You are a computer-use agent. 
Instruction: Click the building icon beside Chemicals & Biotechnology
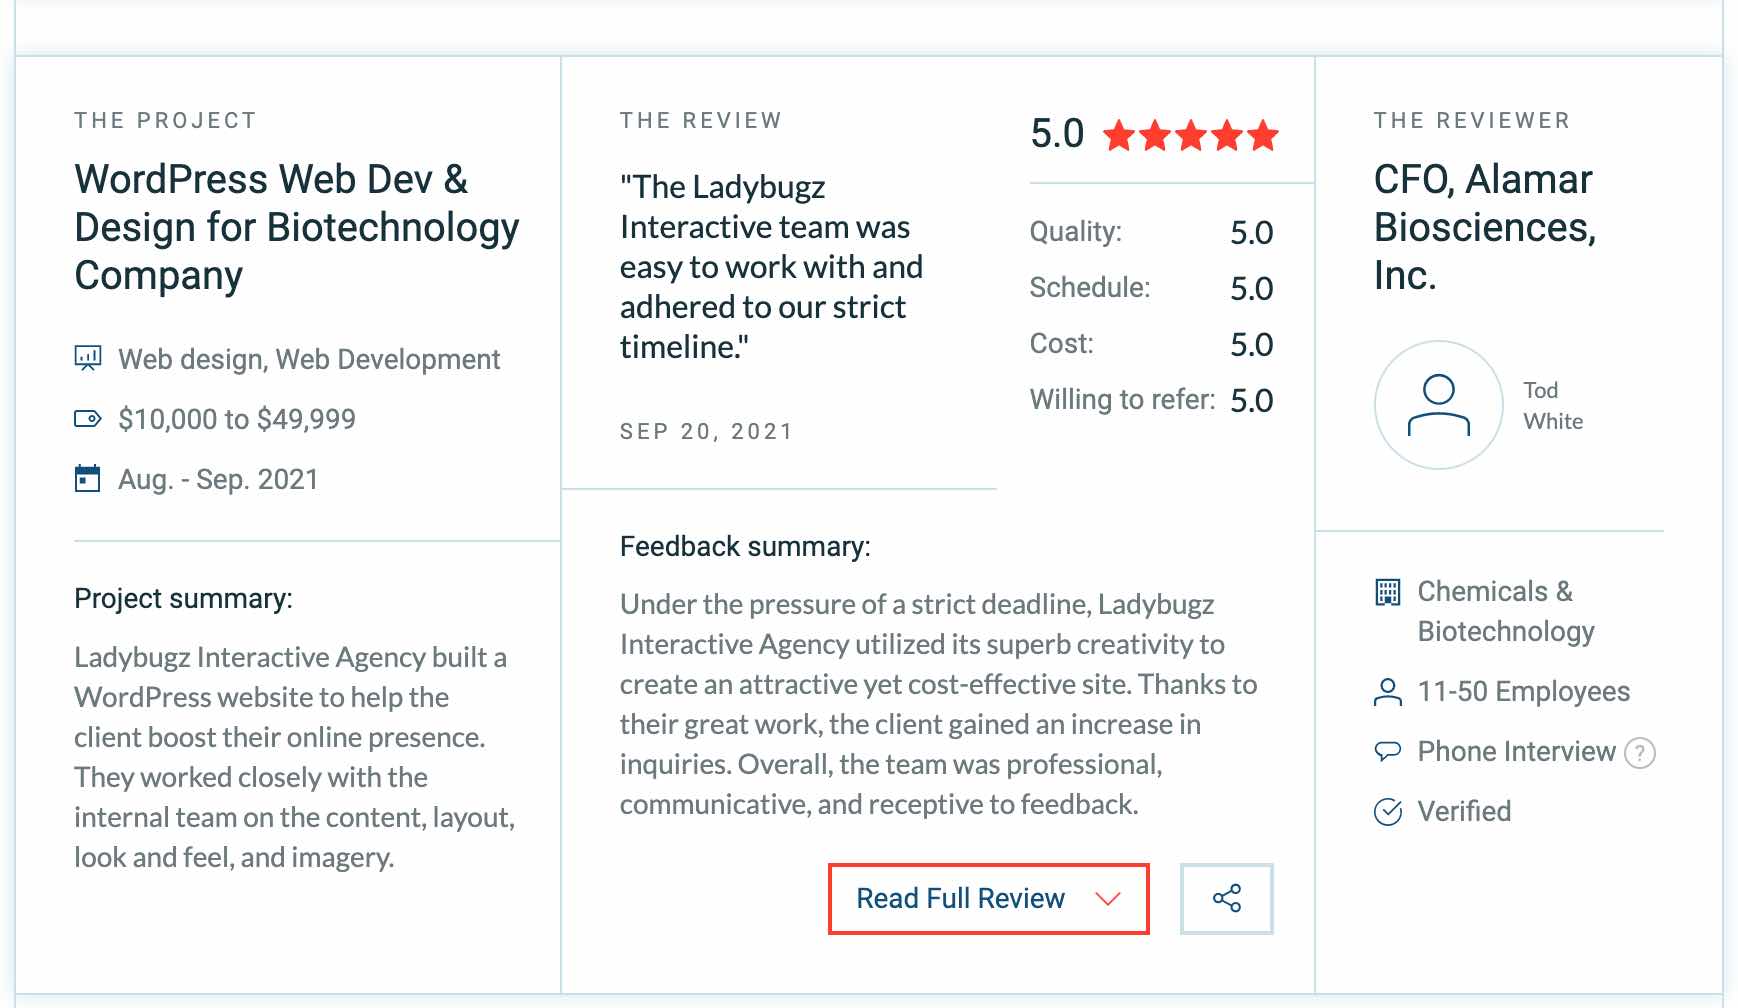(x=1388, y=592)
